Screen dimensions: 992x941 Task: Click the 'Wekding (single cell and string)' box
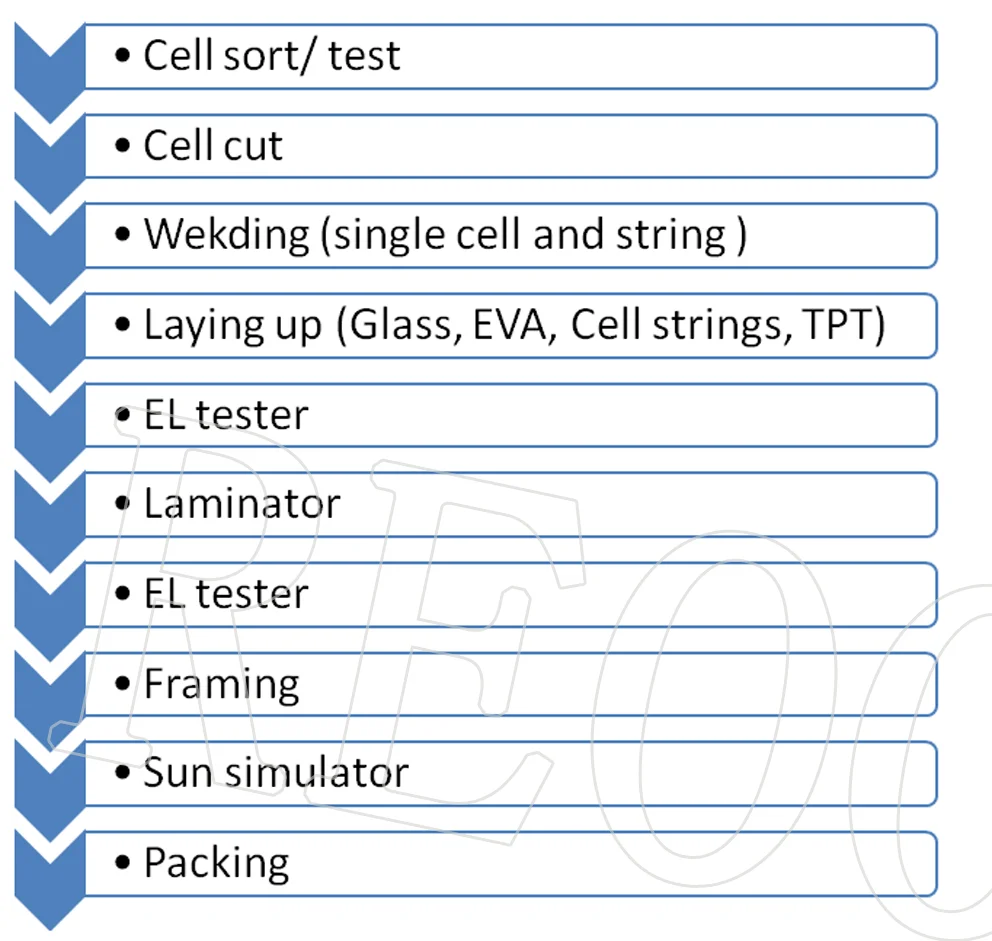click(x=510, y=235)
